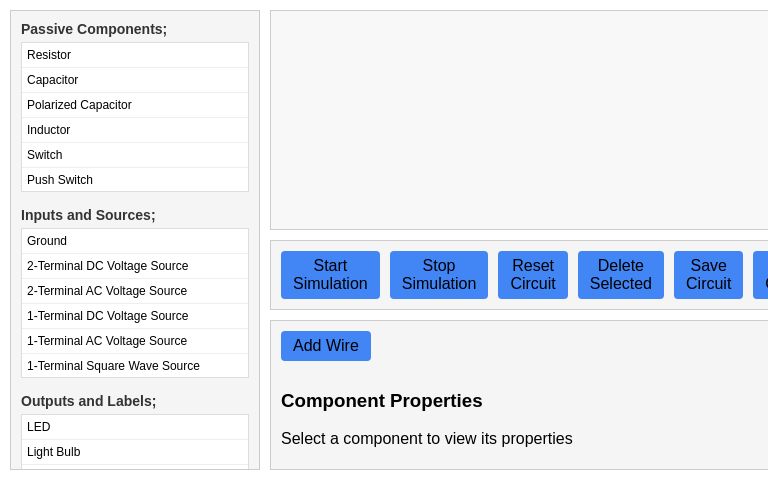Select the Light Bulb output
768x480 pixels.
point(135,452)
